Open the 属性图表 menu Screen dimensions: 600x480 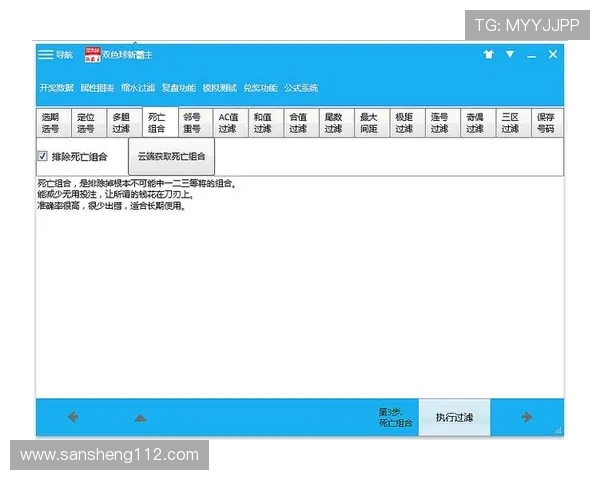click(x=97, y=88)
